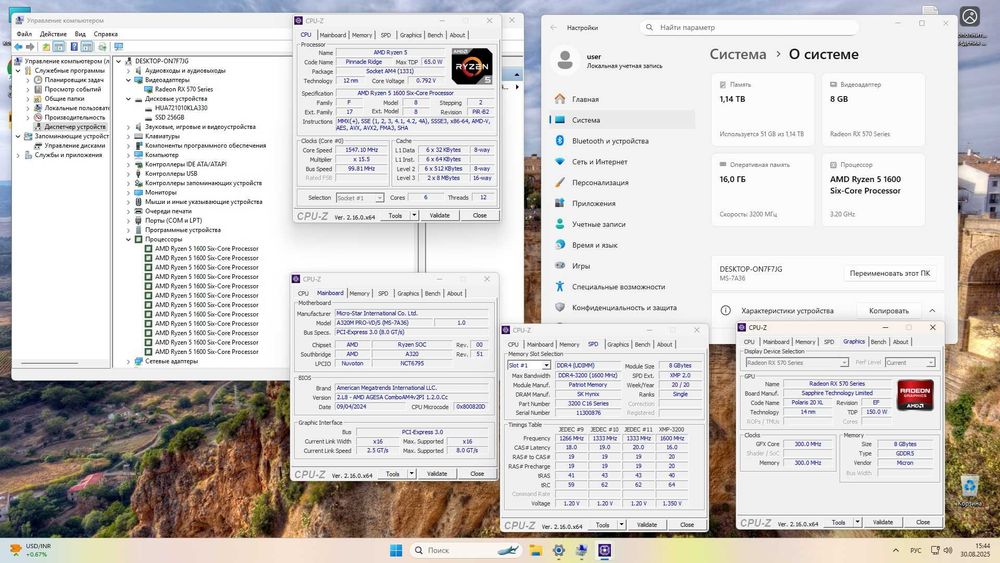The height and width of the screenshot is (563, 1000).
Task: Open the Windows Start button on taskbar
Action: (396, 550)
